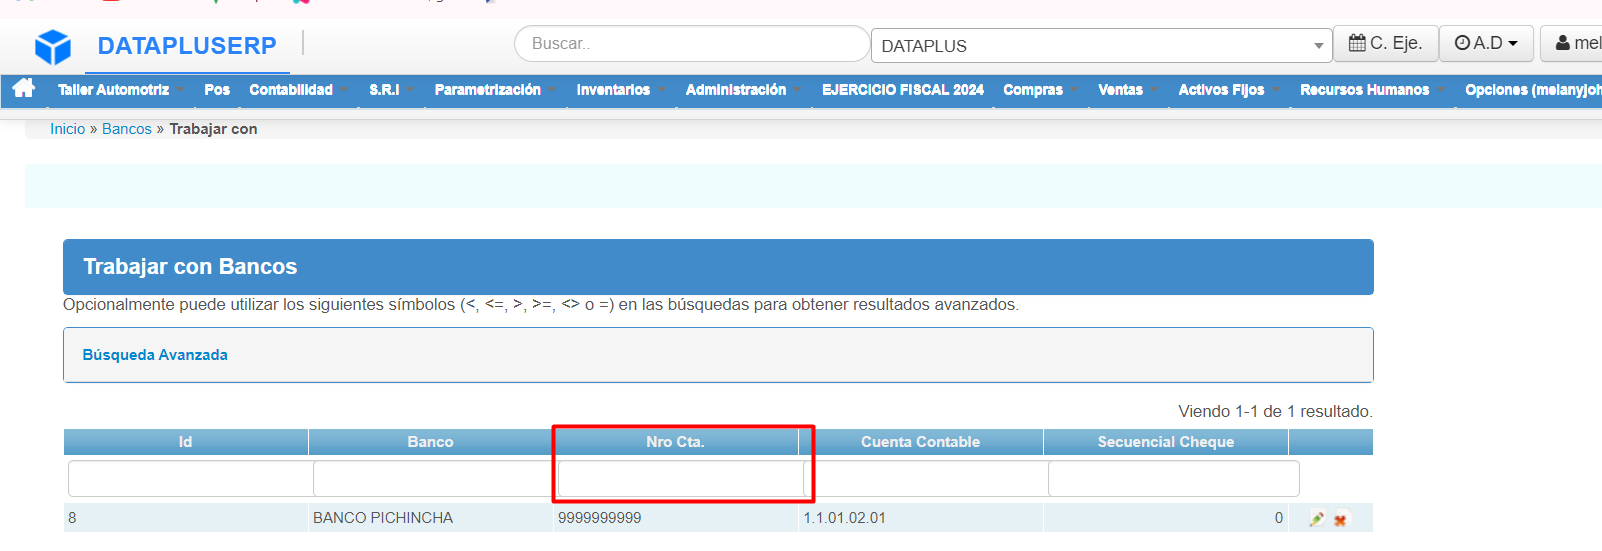
Task: Open the Contabilidad menu
Action: [x=291, y=90]
